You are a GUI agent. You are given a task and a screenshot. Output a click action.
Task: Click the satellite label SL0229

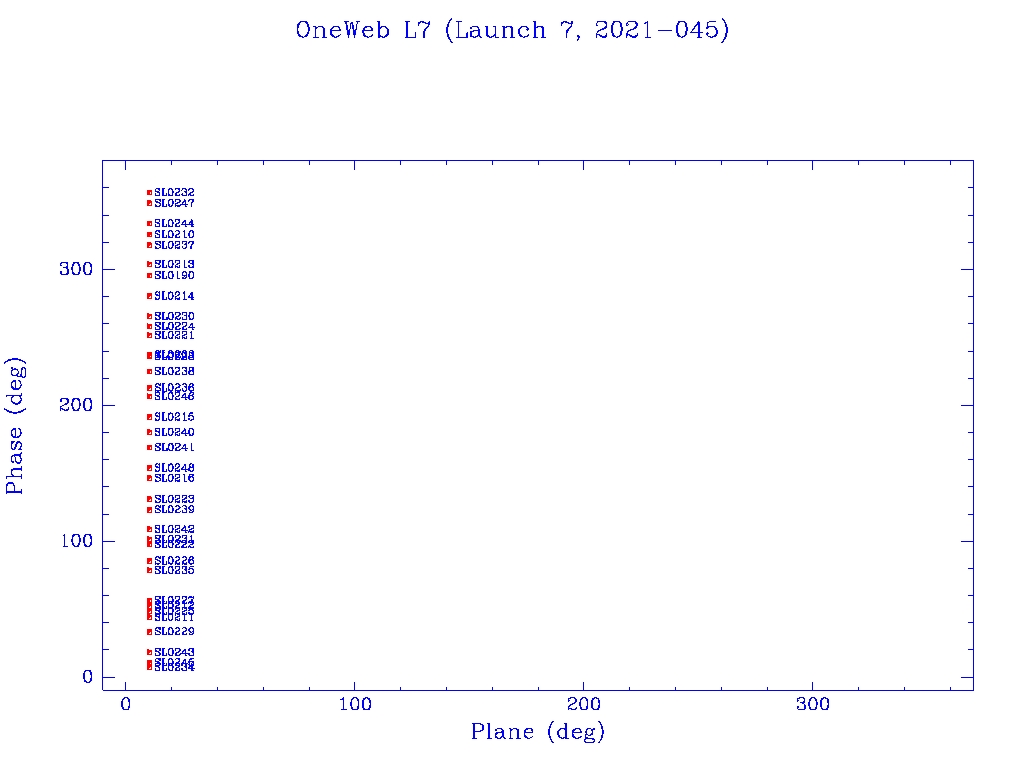click(174, 632)
